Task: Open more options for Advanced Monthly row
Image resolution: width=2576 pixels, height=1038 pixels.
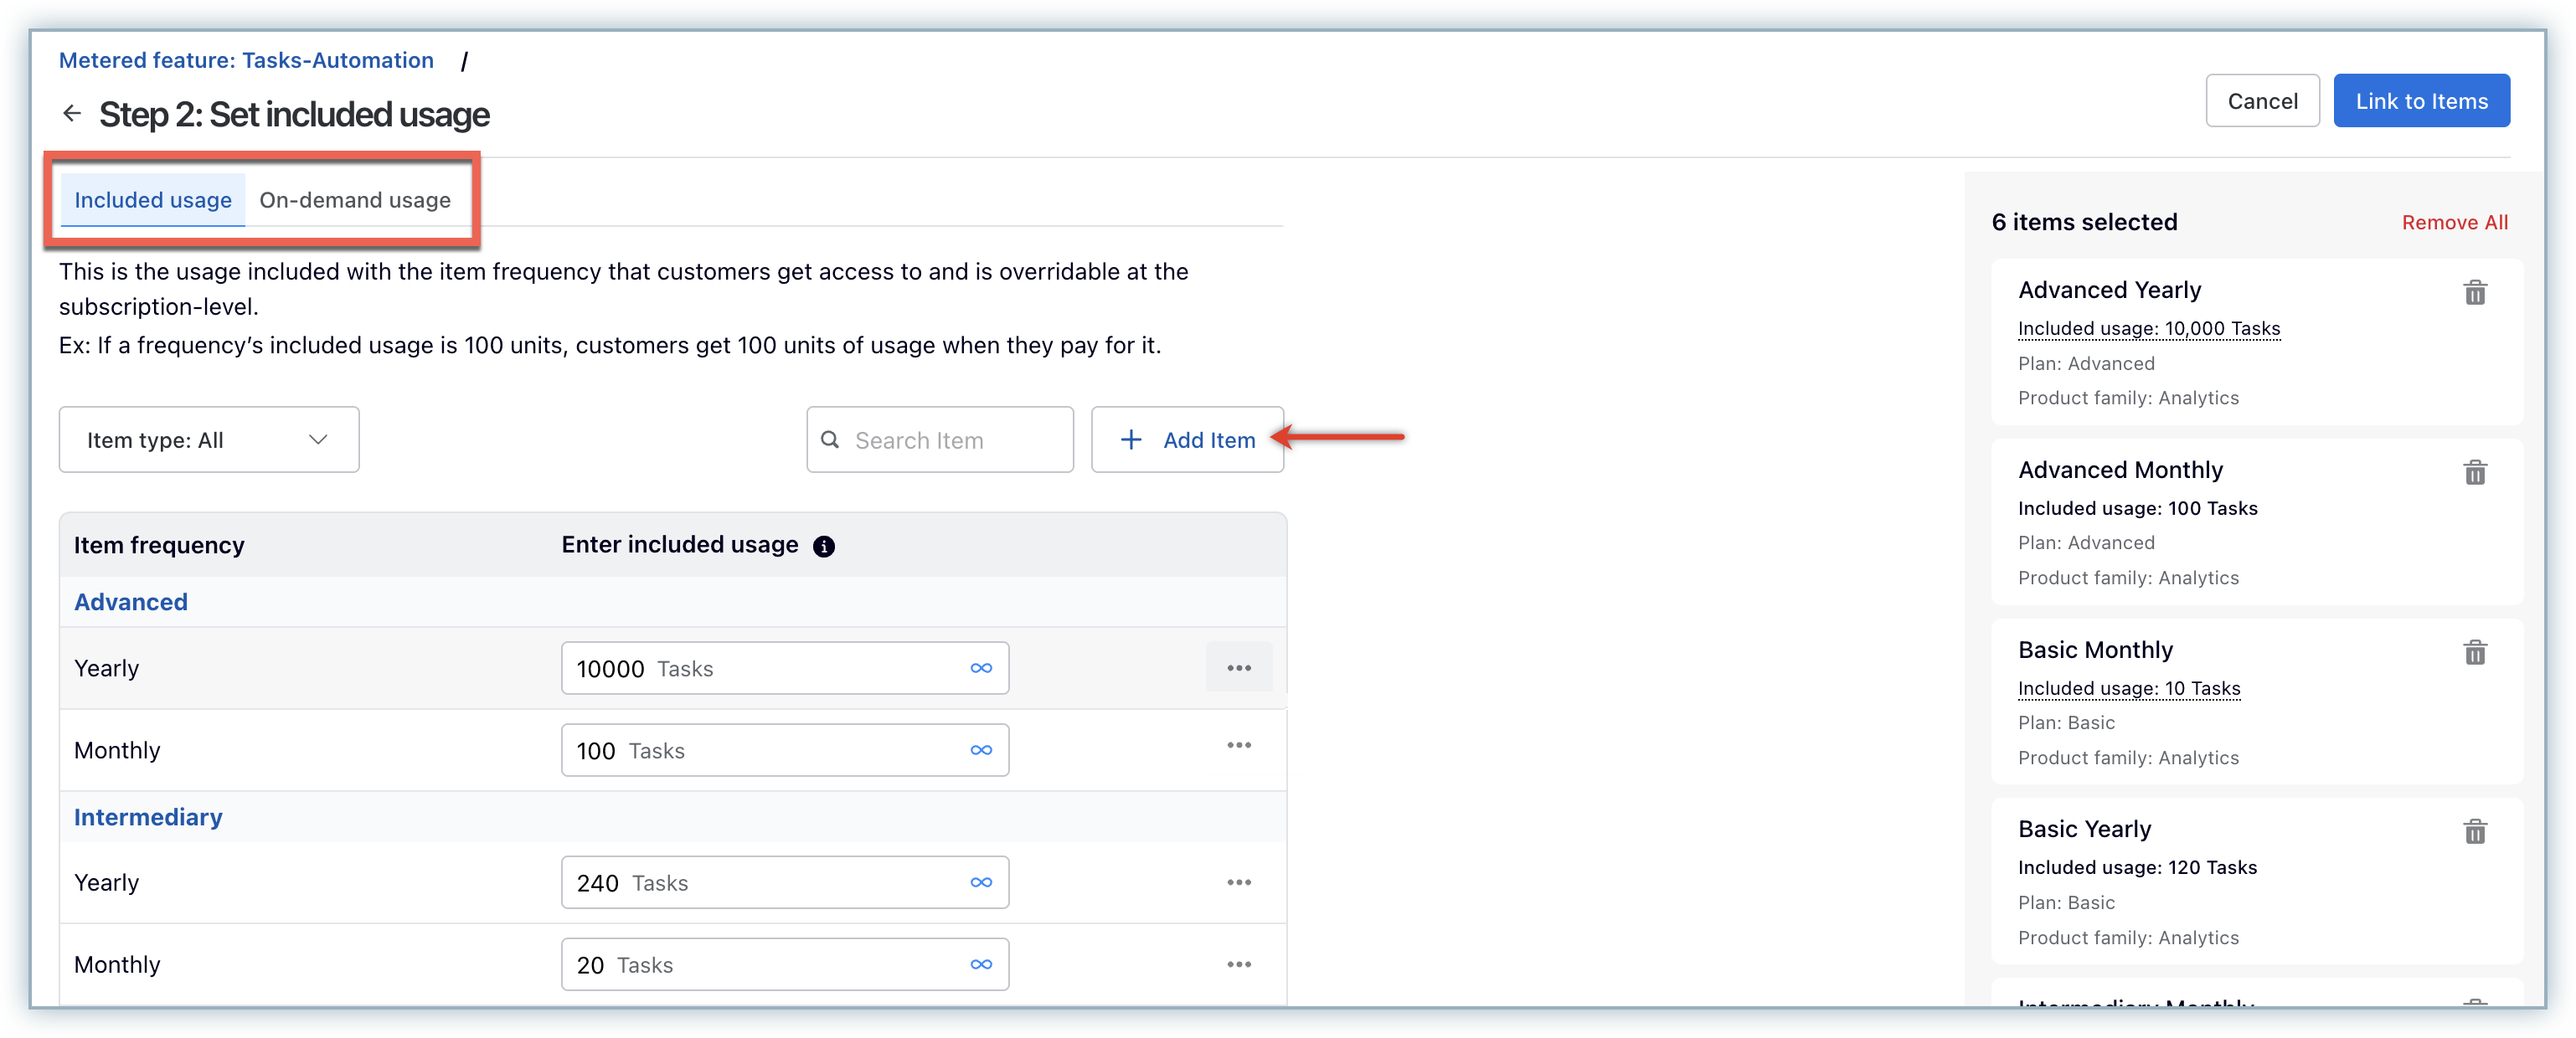Action: point(1239,745)
